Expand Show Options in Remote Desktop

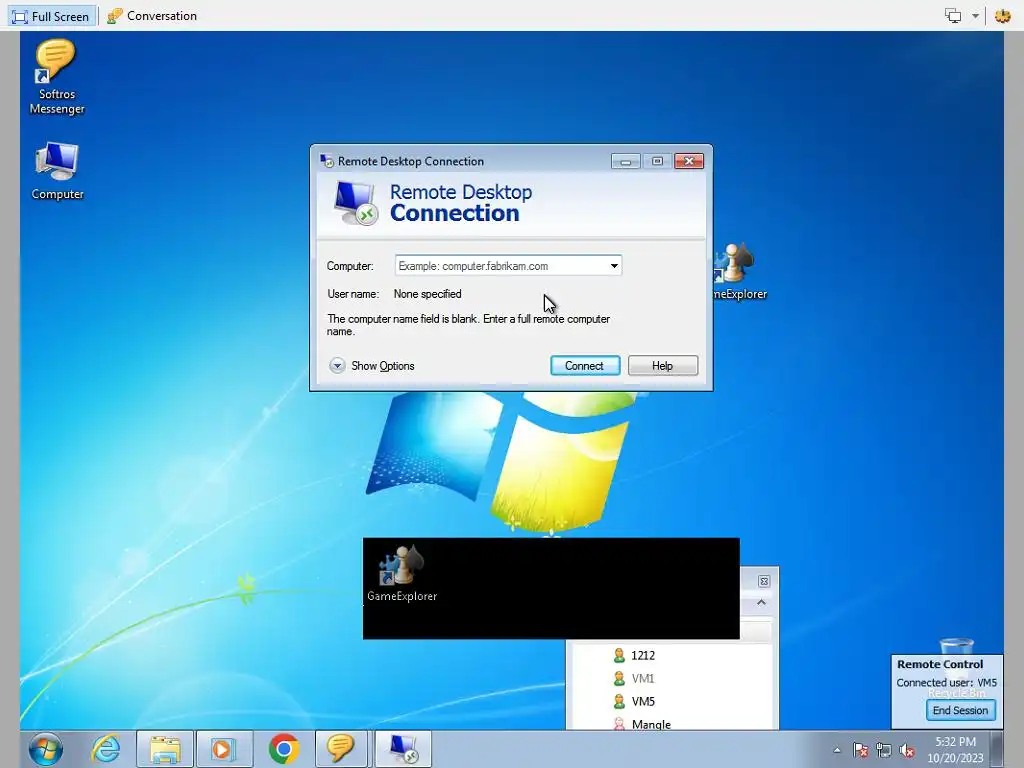click(x=372, y=366)
